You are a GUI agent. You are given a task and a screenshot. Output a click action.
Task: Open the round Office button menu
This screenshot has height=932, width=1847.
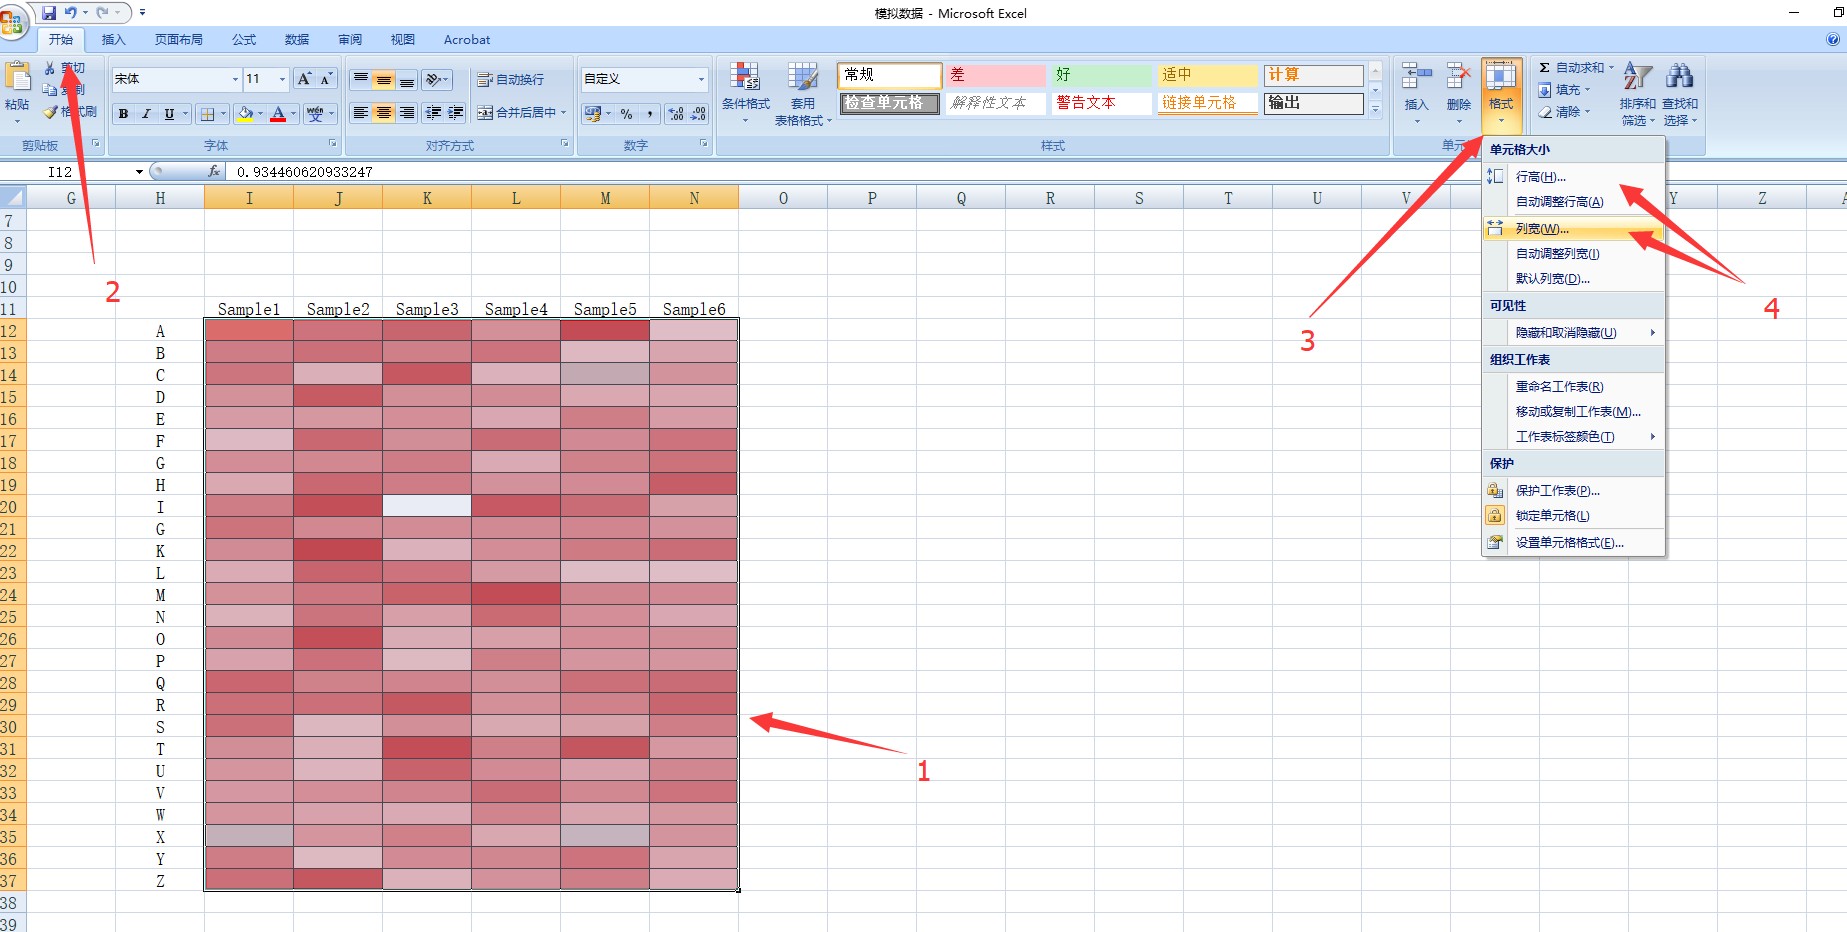point(12,20)
